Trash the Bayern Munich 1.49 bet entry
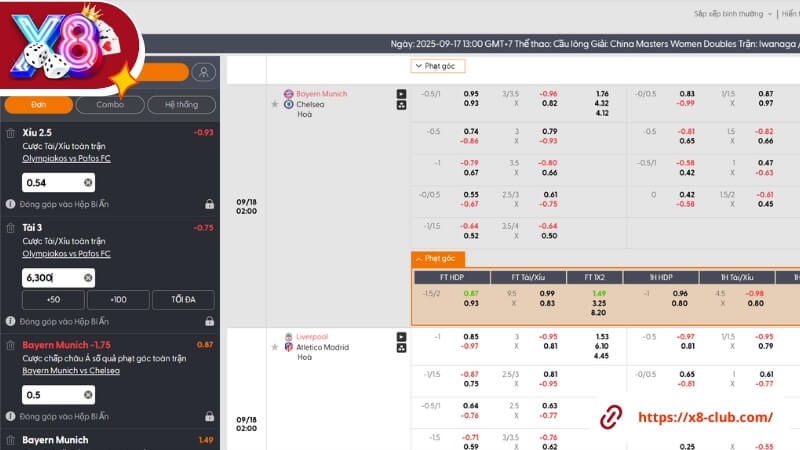This screenshot has height=450, width=800. (x=10, y=440)
